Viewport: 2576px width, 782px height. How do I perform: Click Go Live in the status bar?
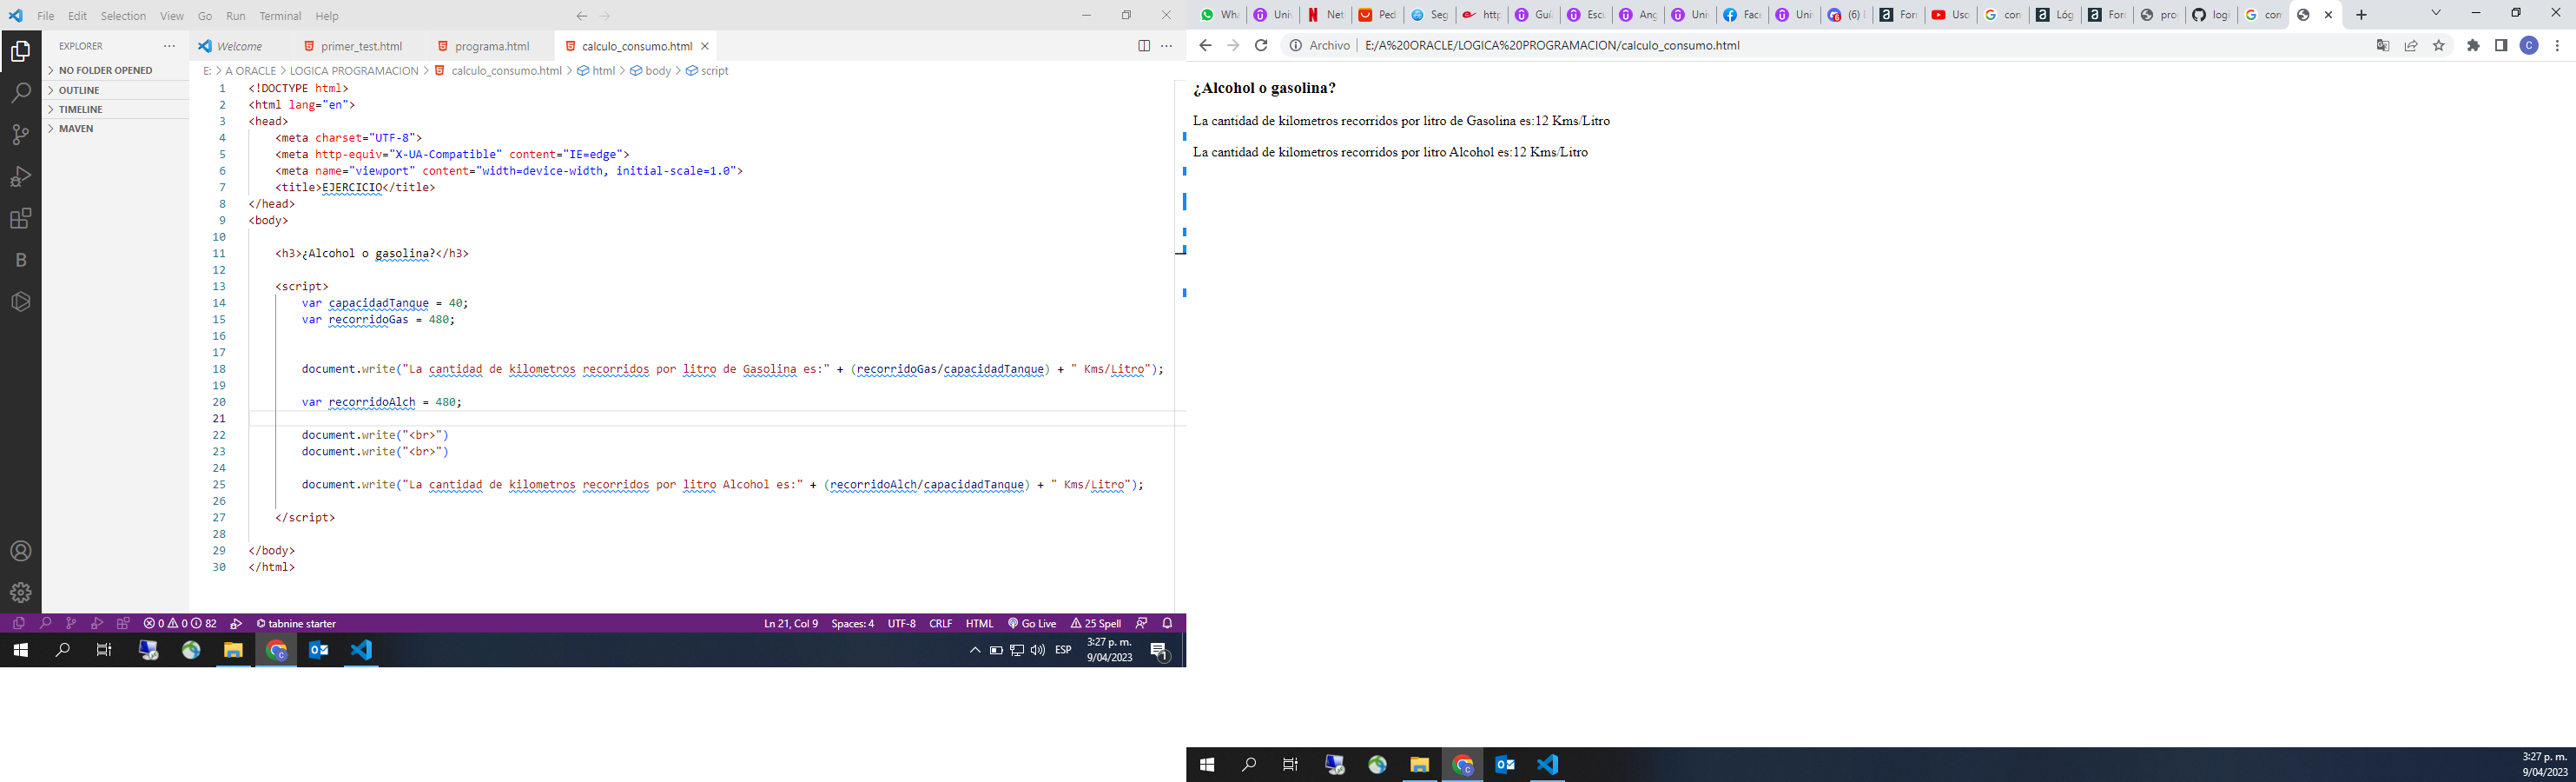click(x=1031, y=623)
